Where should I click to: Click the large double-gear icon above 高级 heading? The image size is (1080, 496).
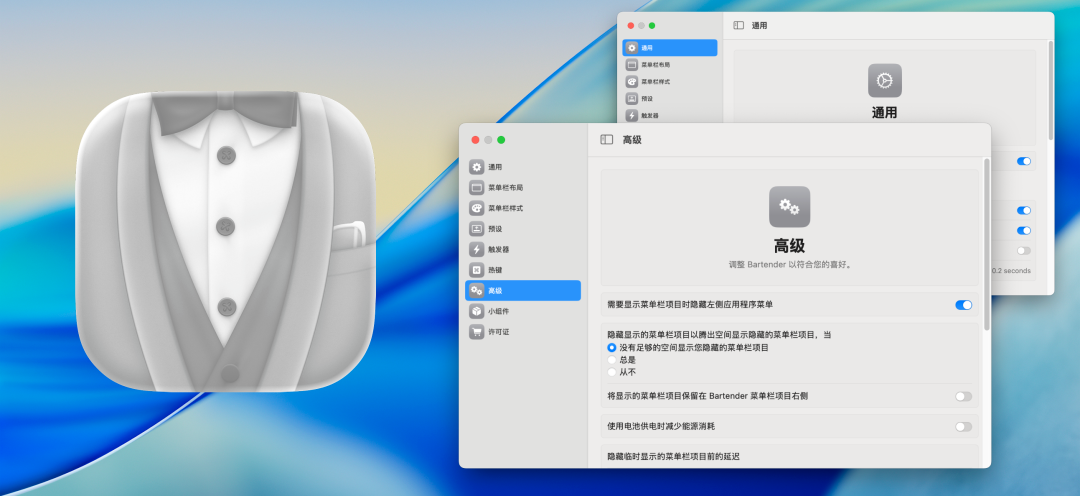coord(789,207)
